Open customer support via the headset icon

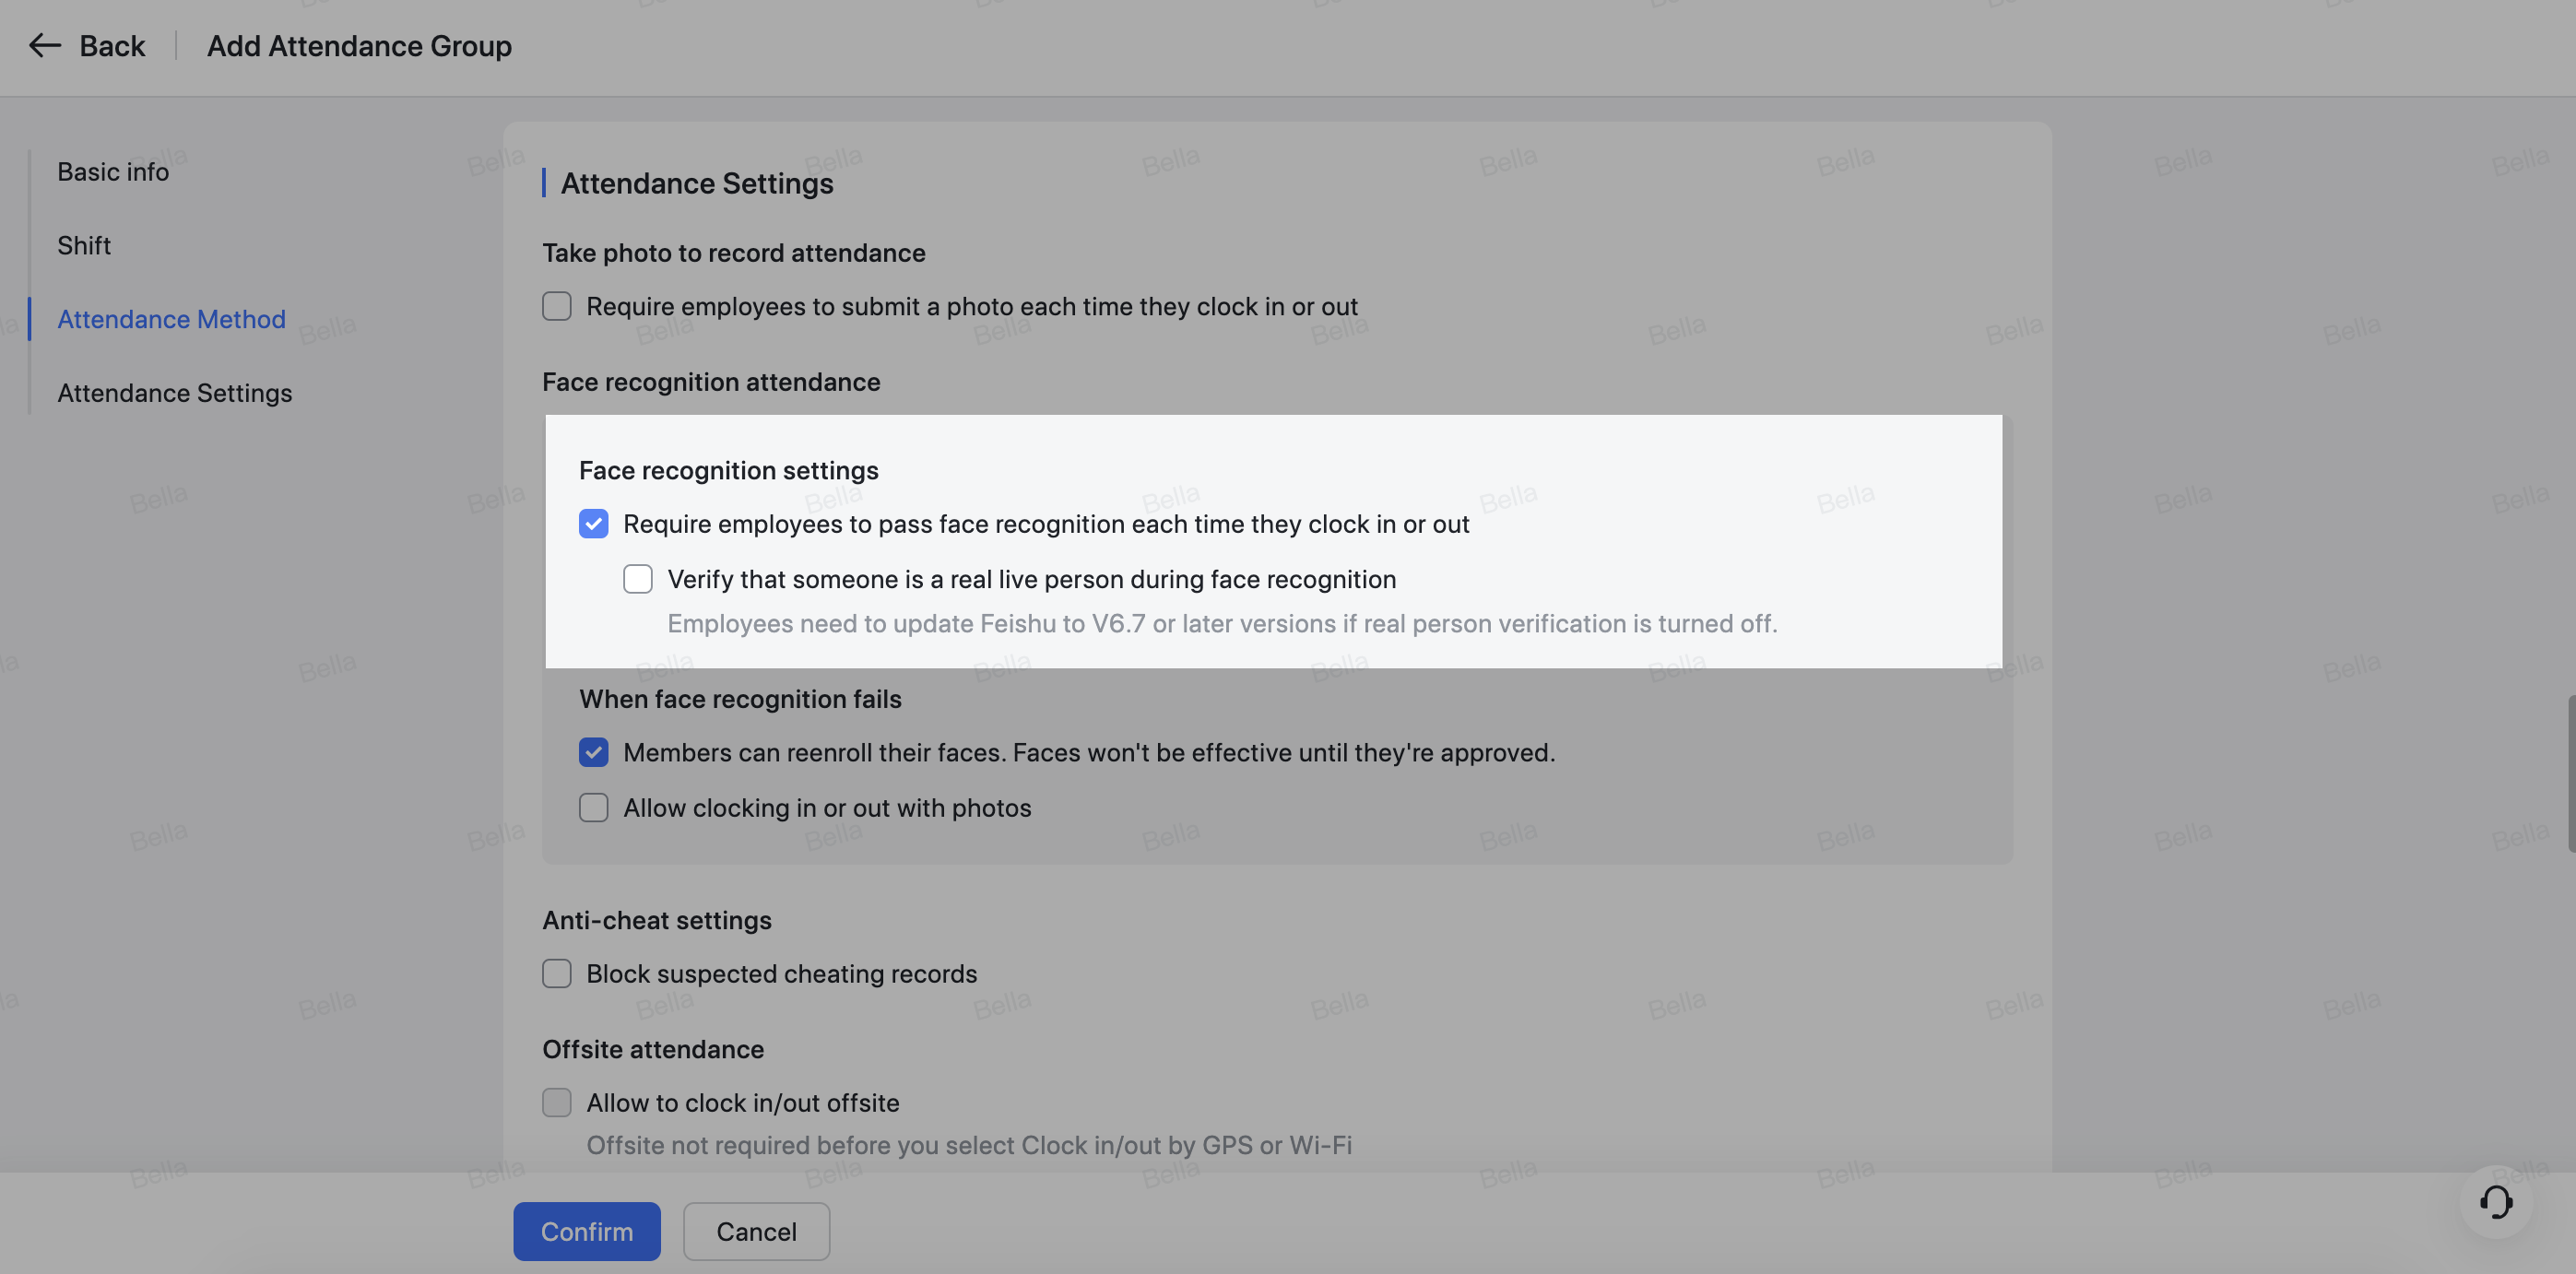pyautogui.click(x=2495, y=1204)
